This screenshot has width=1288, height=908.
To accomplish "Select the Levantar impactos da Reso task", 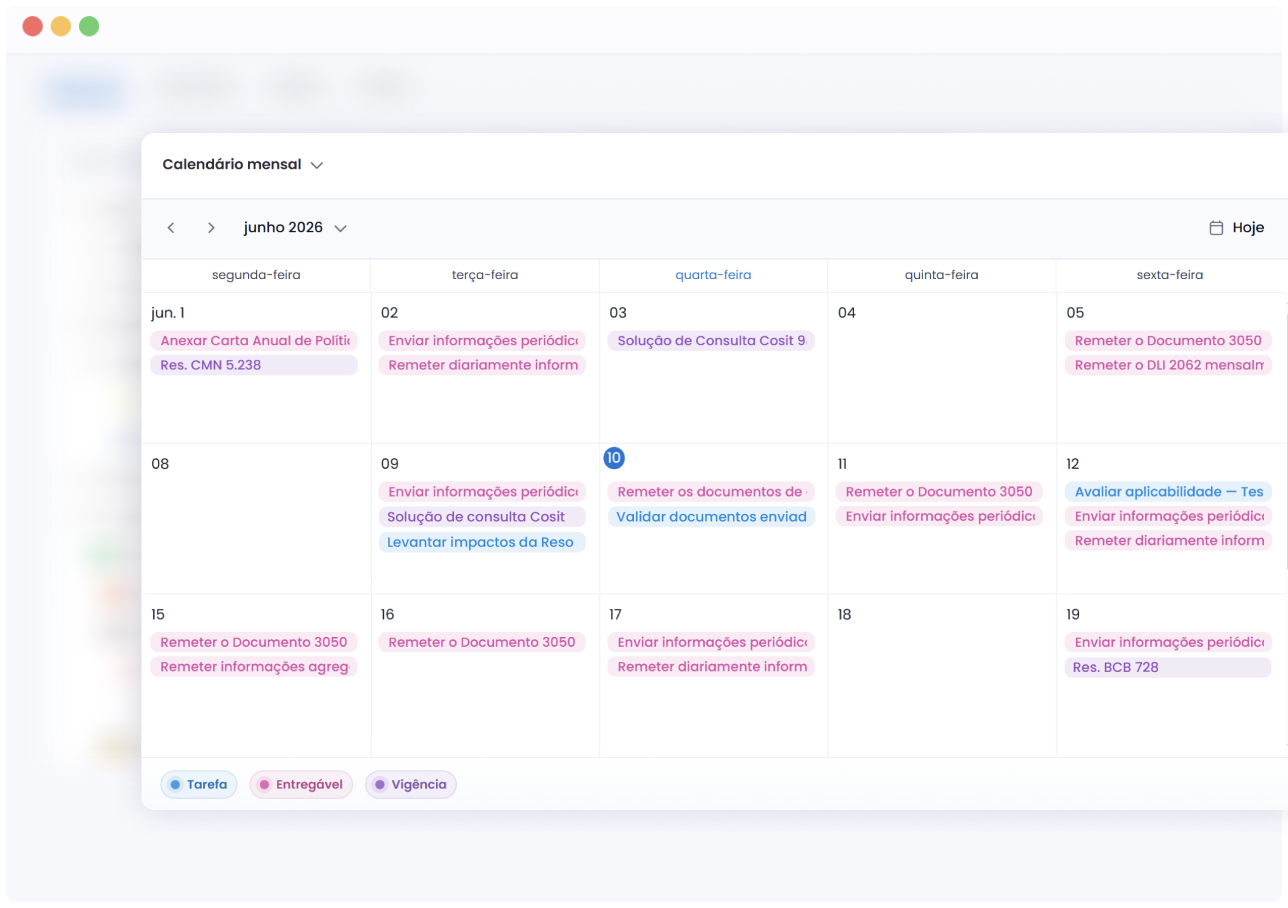I will click(482, 542).
